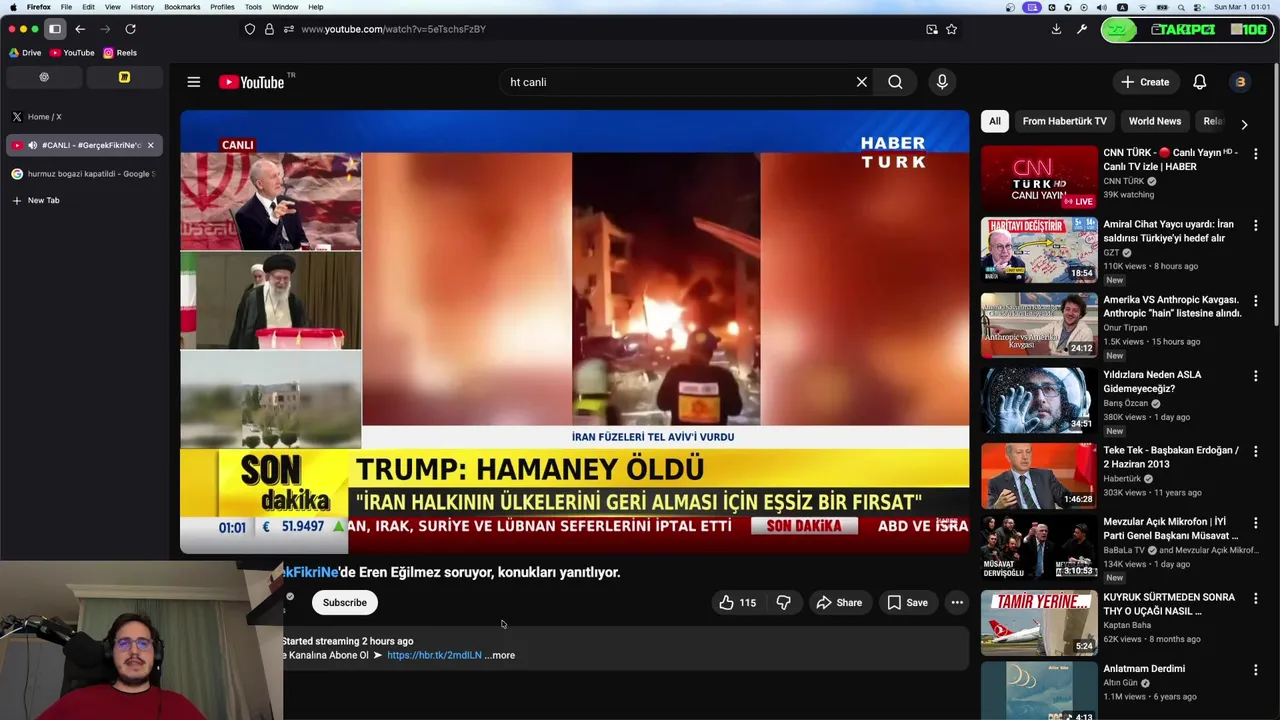Open Amerika VS Anthropic Kavgası video title
Image resolution: width=1280 pixels, height=720 pixels.
pyautogui.click(x=1172, y=306)
